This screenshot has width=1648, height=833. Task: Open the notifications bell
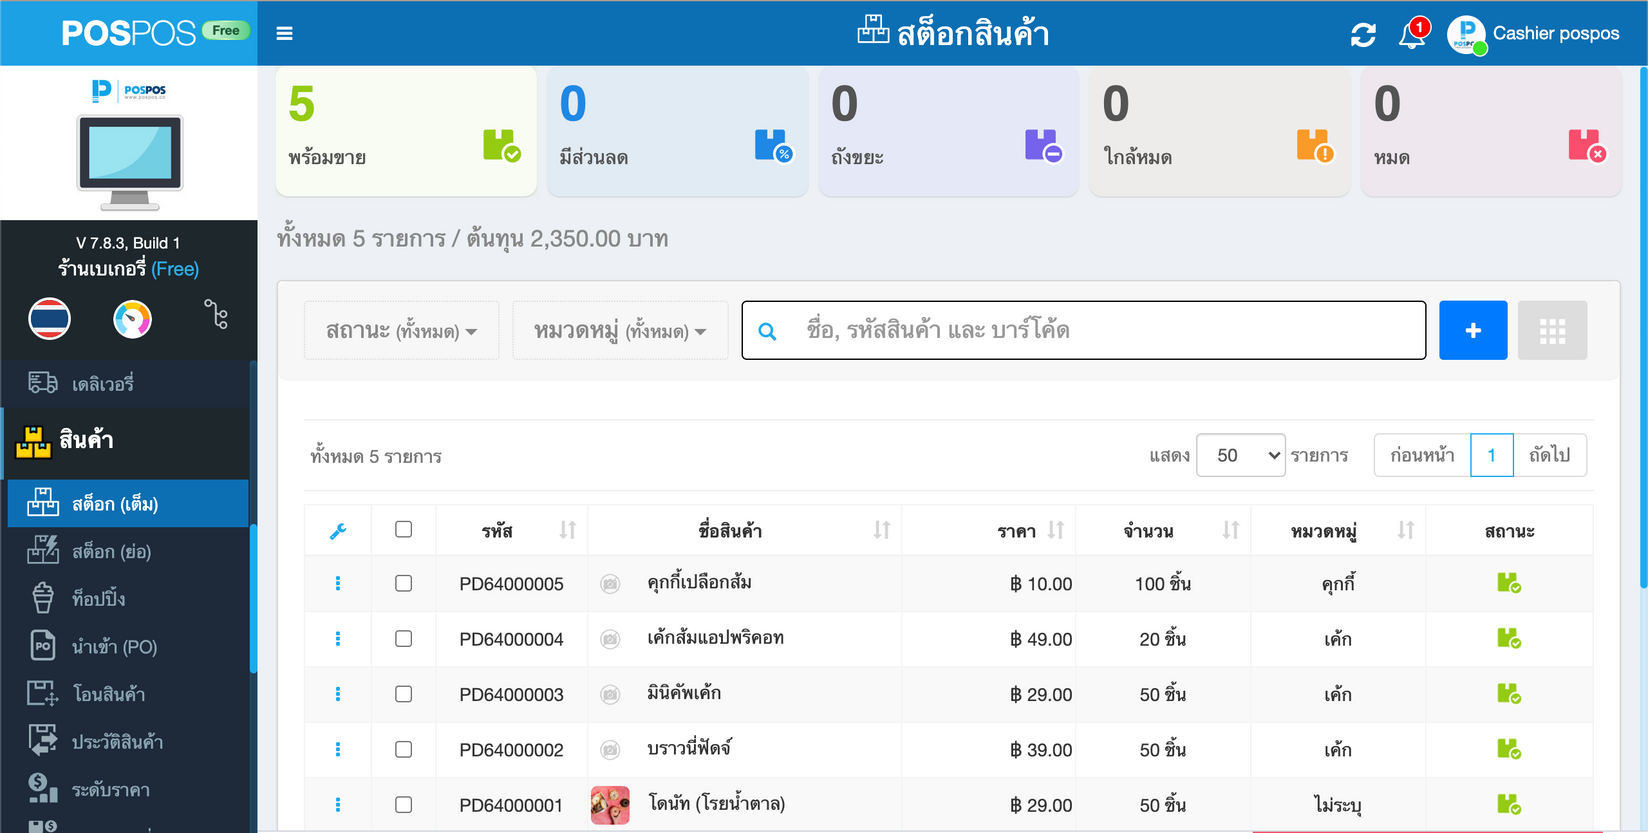1413,34
